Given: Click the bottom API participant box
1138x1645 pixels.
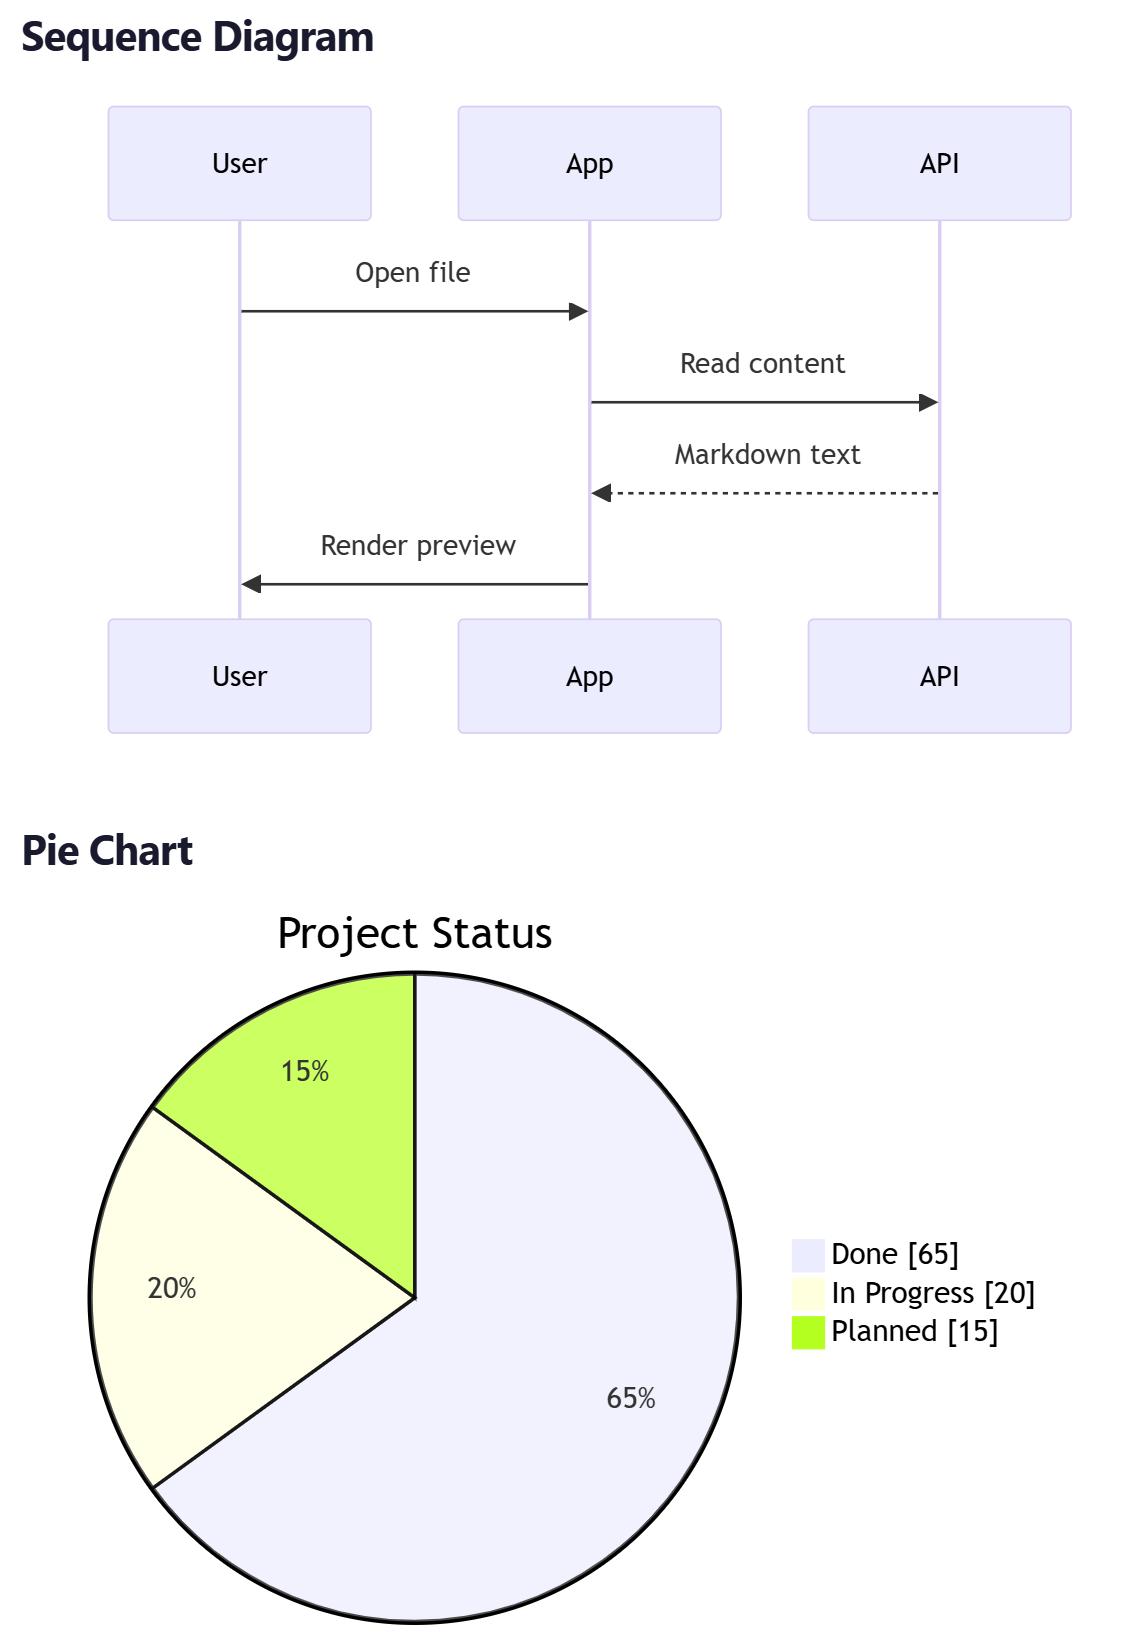Looking at the screenshot, I should (939, 676).
